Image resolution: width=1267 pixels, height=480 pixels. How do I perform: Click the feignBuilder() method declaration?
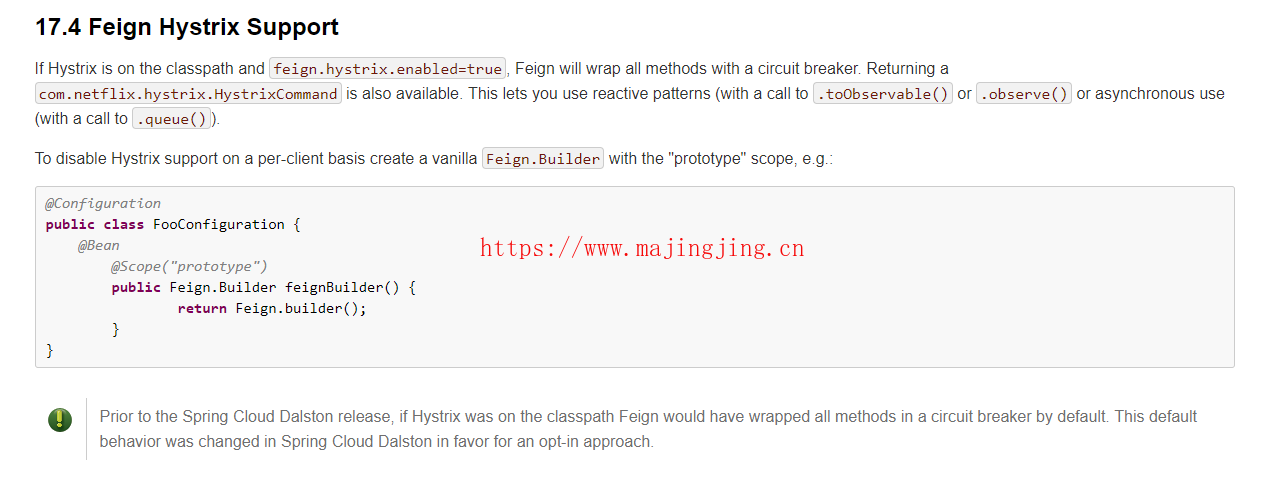(x=263, y=287)
